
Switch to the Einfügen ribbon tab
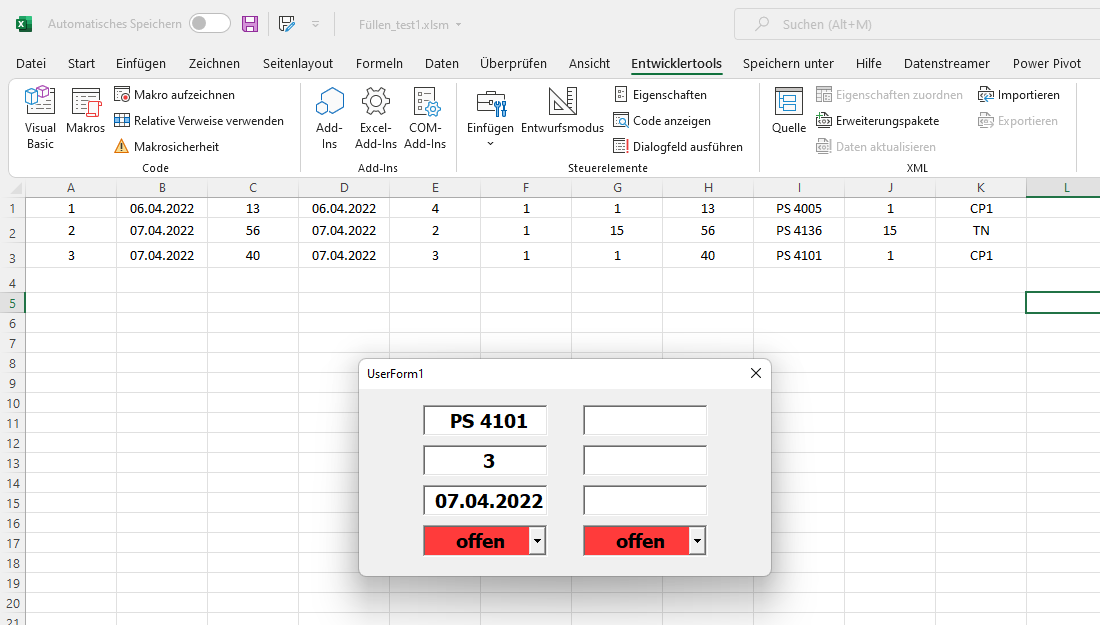[x=141, y=63]
